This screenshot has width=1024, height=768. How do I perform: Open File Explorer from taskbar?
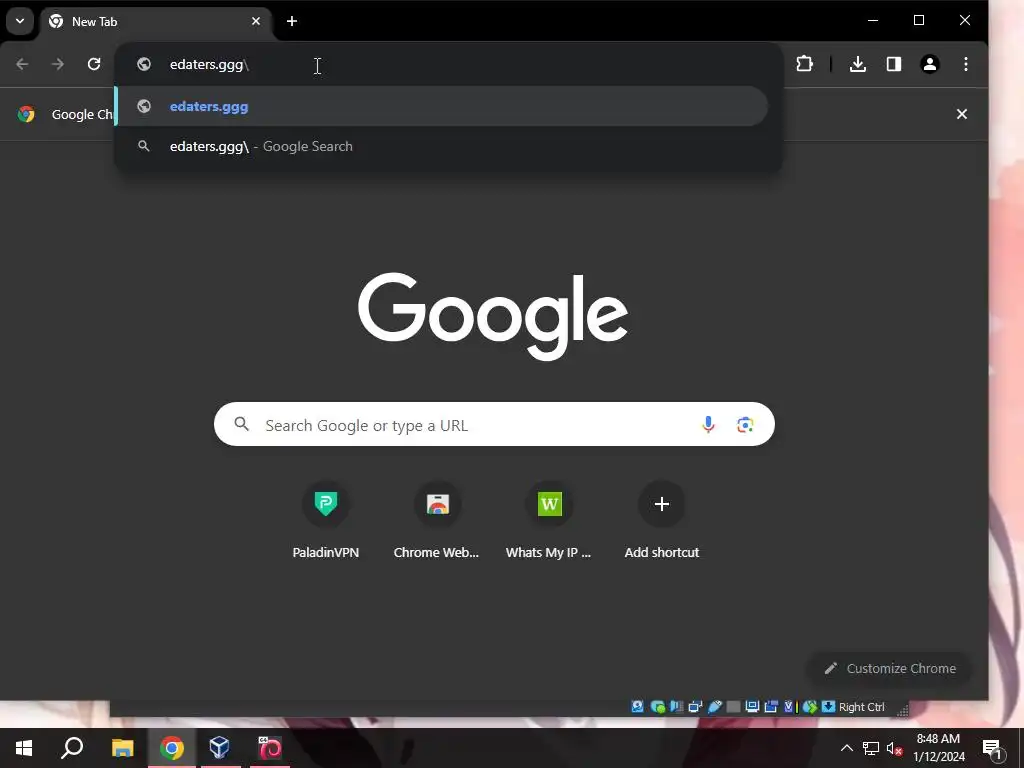122,748
